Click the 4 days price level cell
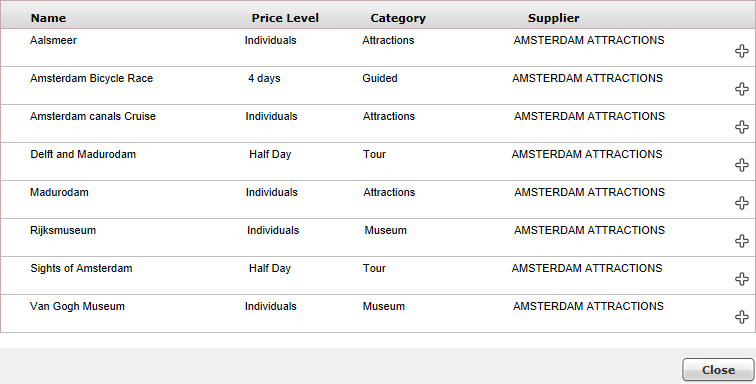The height and width of the screenshot is (384, 756). [x=264, y=78]
